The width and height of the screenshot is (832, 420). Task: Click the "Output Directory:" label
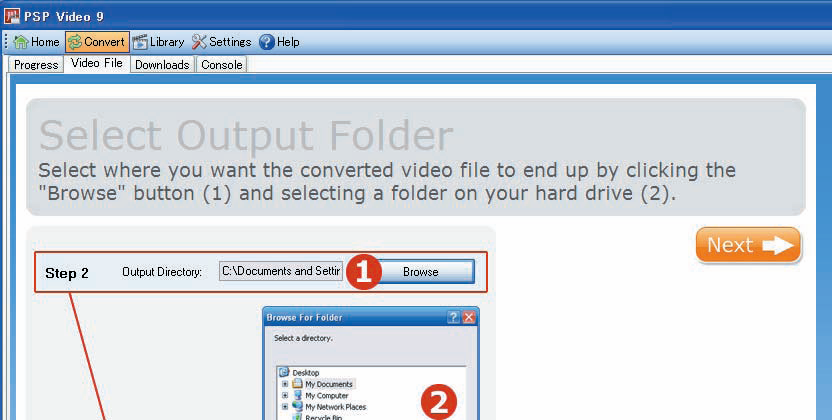[162, 272]
